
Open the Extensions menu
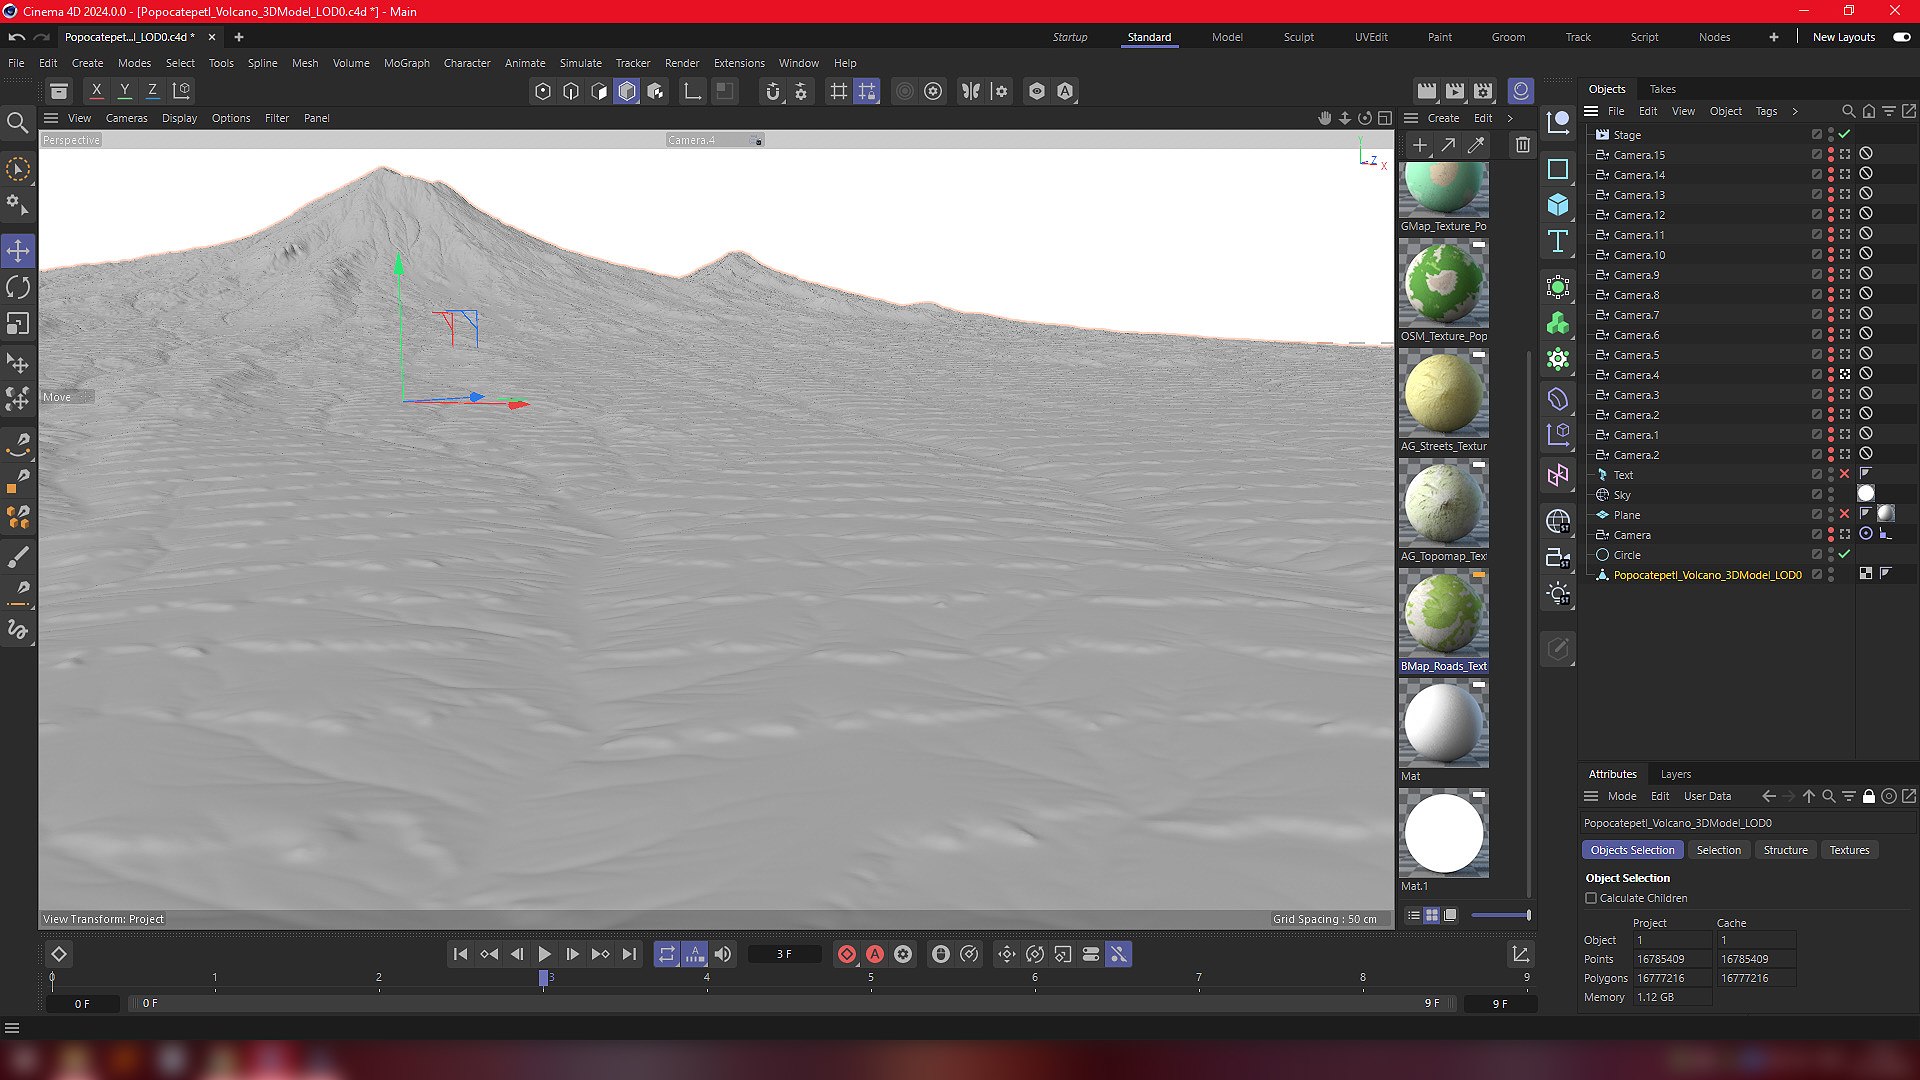(x=739, y=63)
